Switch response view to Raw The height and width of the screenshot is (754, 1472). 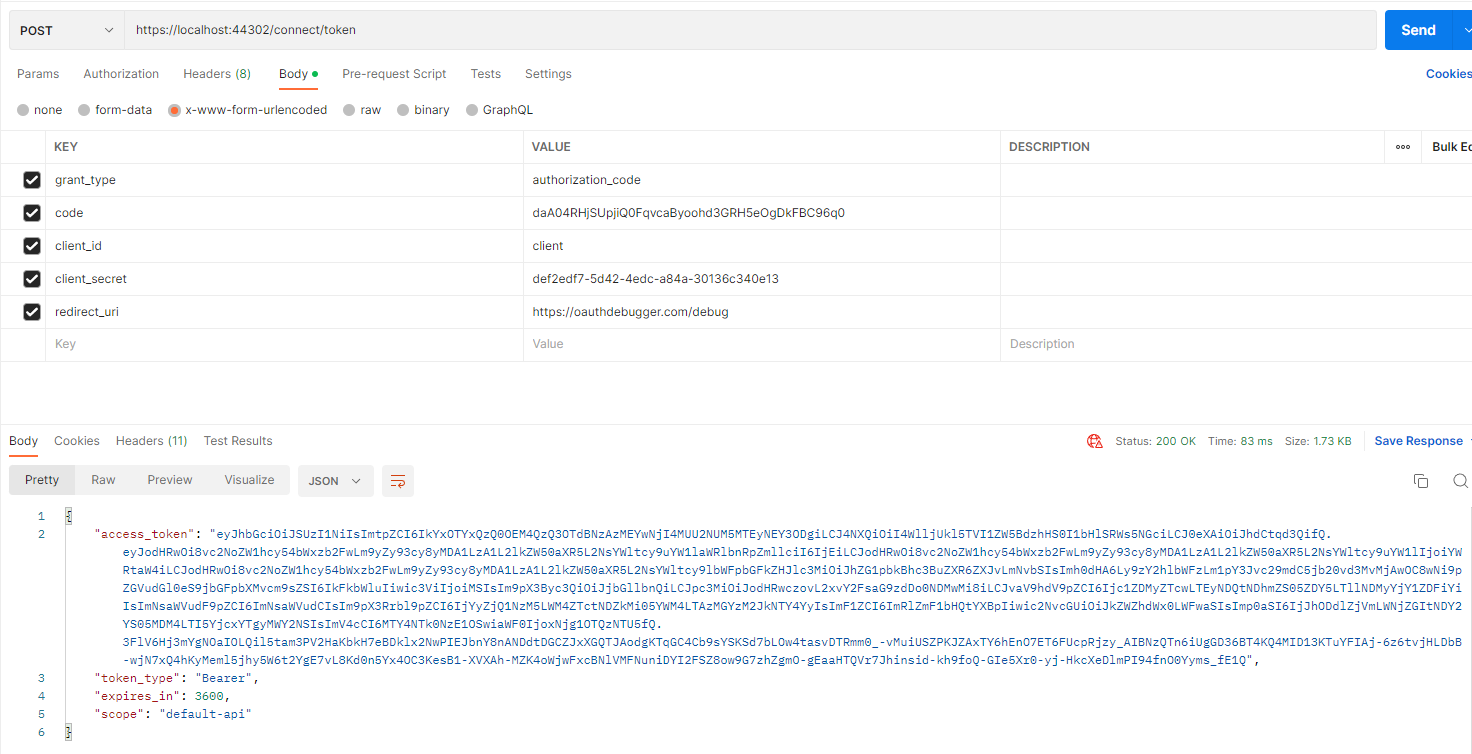(x=103, y=480)
